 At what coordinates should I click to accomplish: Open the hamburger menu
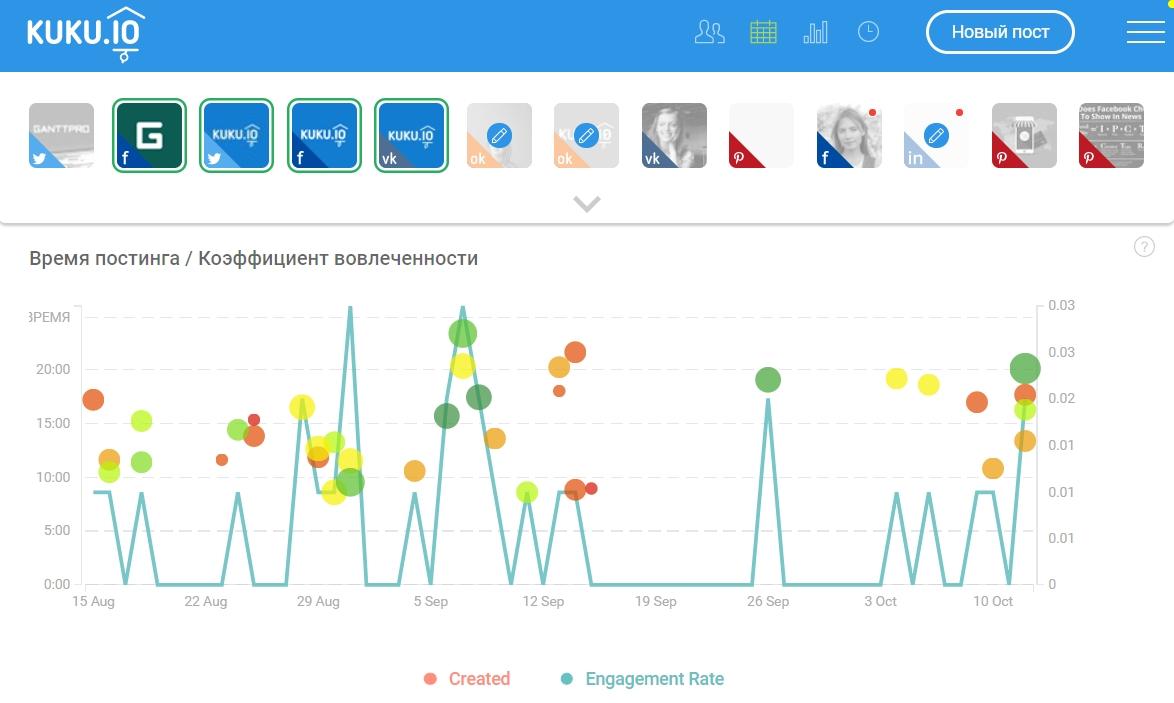[x=1145, y=32]
